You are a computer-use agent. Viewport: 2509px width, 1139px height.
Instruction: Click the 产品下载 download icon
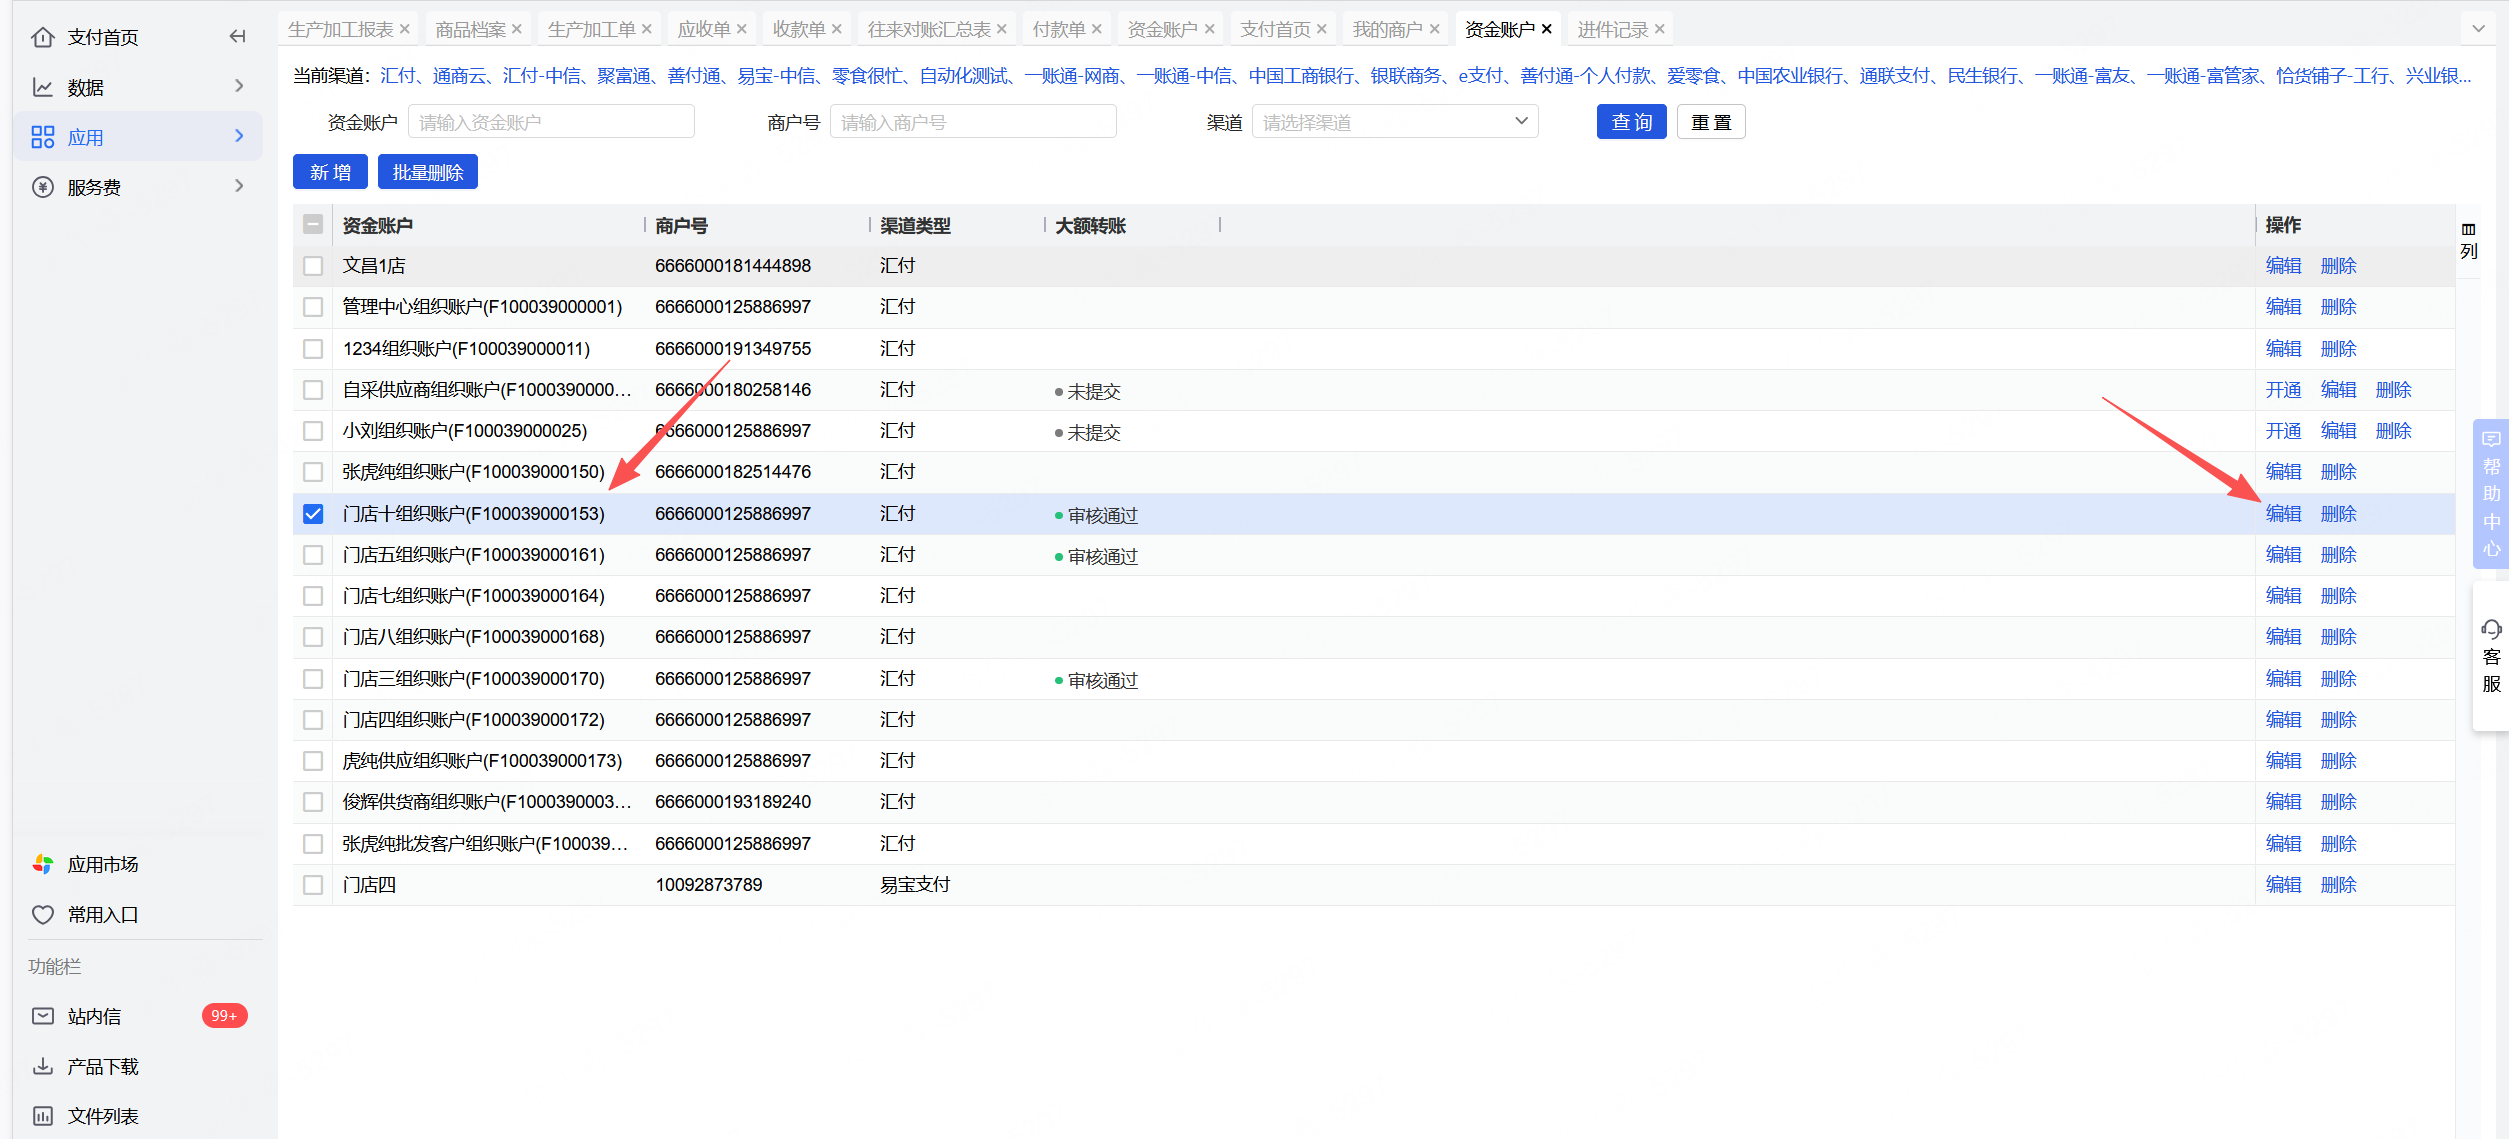pos(42,1066)
